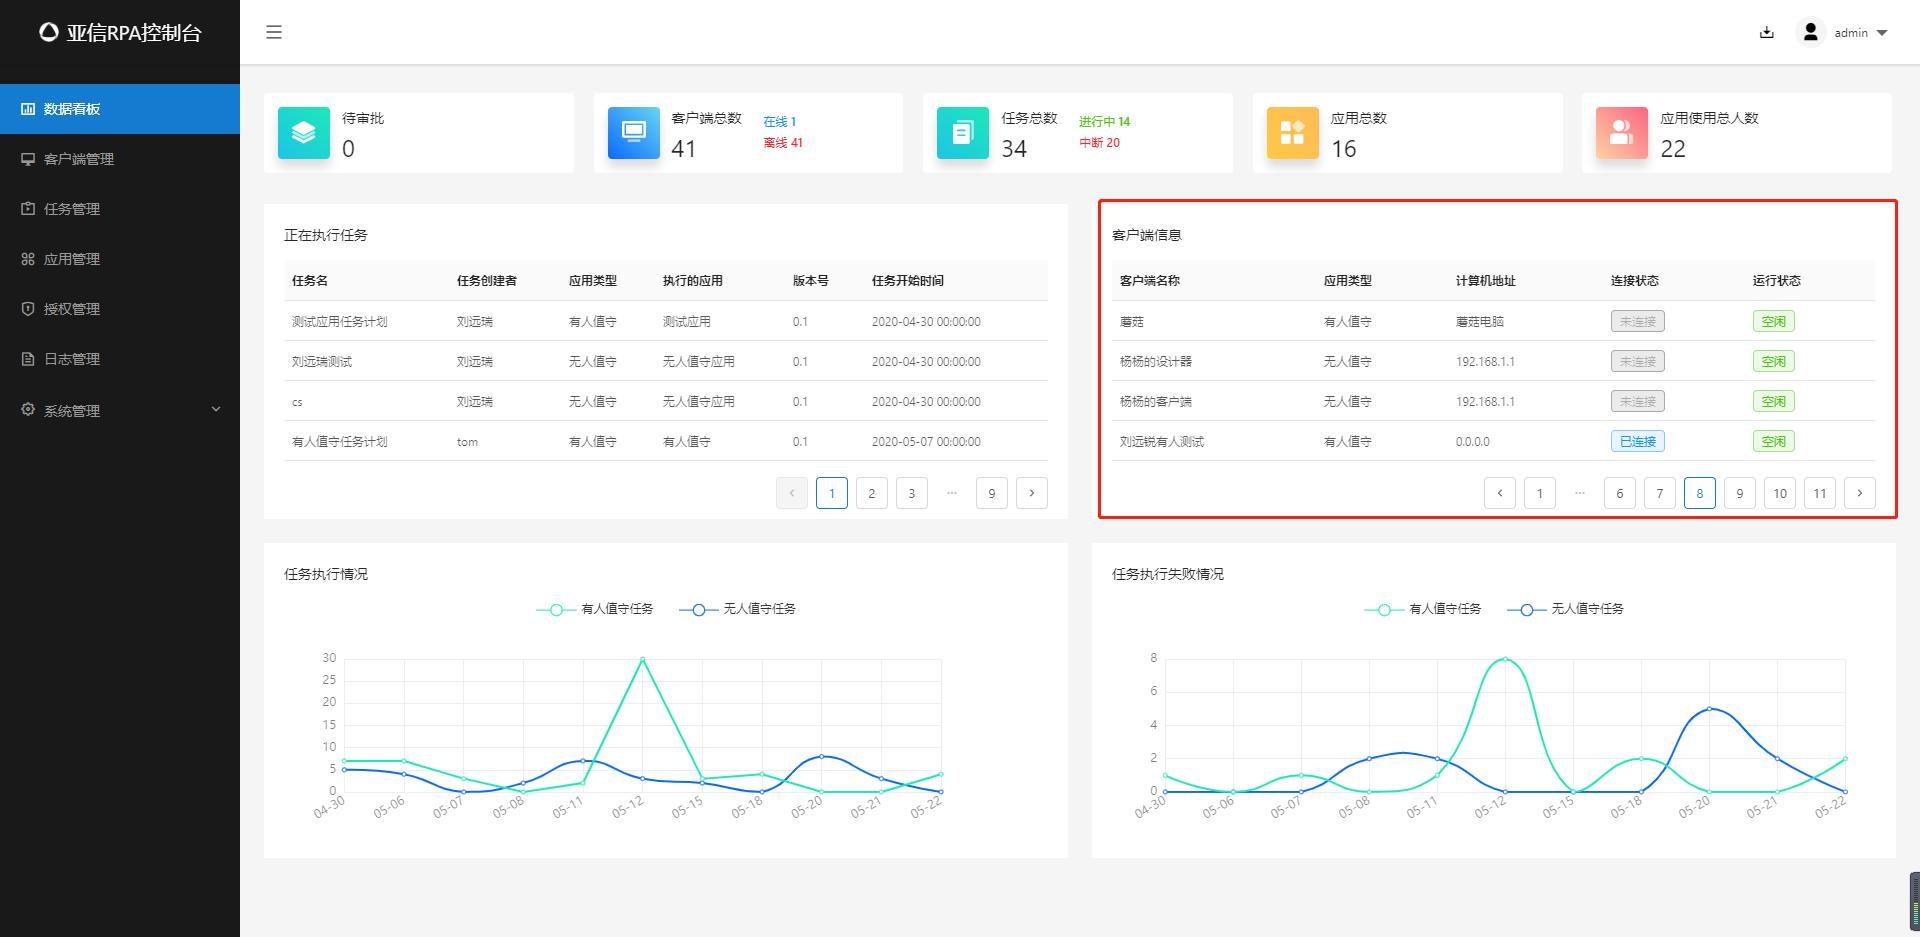Viewport: 1920px width, 937px height.
Task: Go to page 7 of 客户端信息
Action: pyautogui.click(x=1660, y=493)
